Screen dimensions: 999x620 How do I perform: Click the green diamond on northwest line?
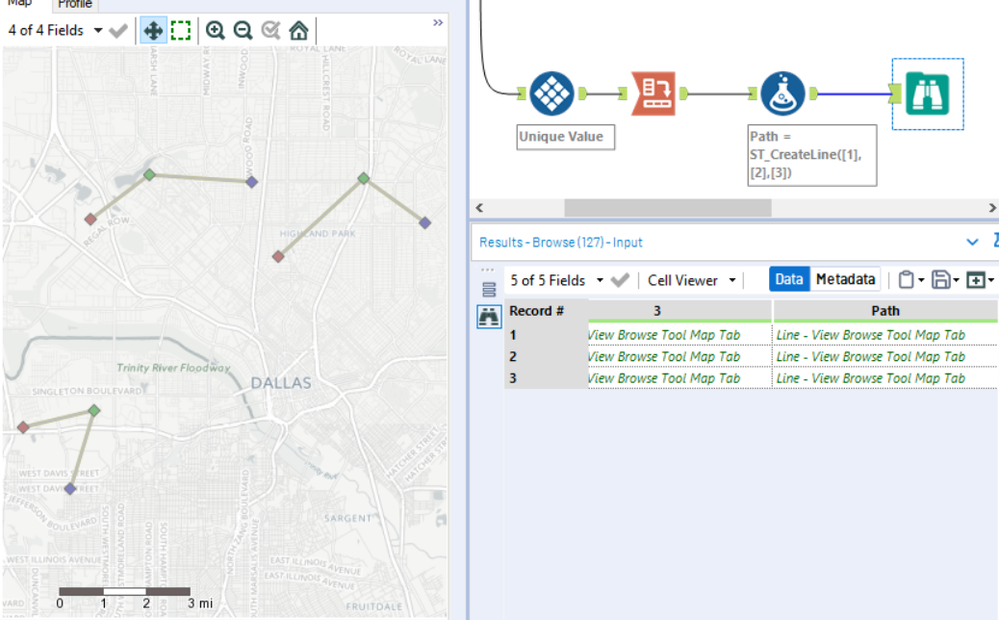149,174
